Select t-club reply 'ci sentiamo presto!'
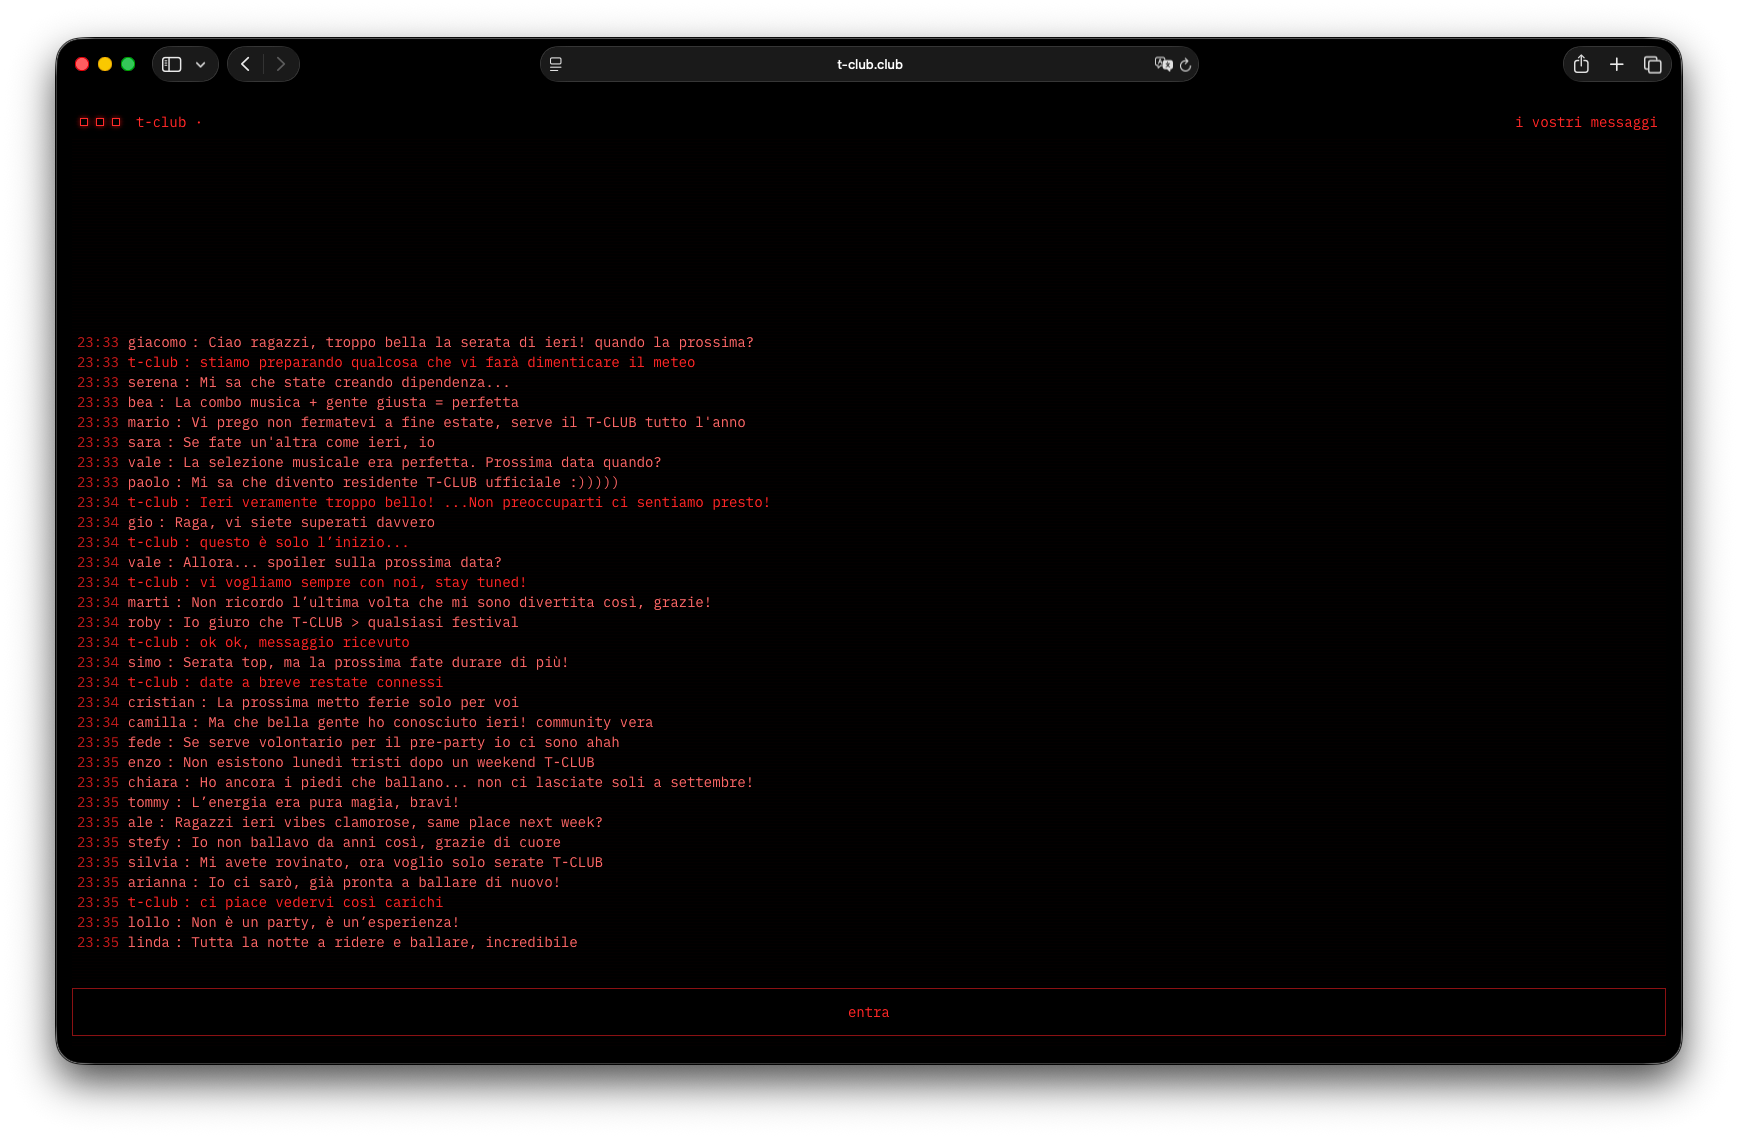The height and width of the screenshot is (1138, 1738). (x=424, y=503)
